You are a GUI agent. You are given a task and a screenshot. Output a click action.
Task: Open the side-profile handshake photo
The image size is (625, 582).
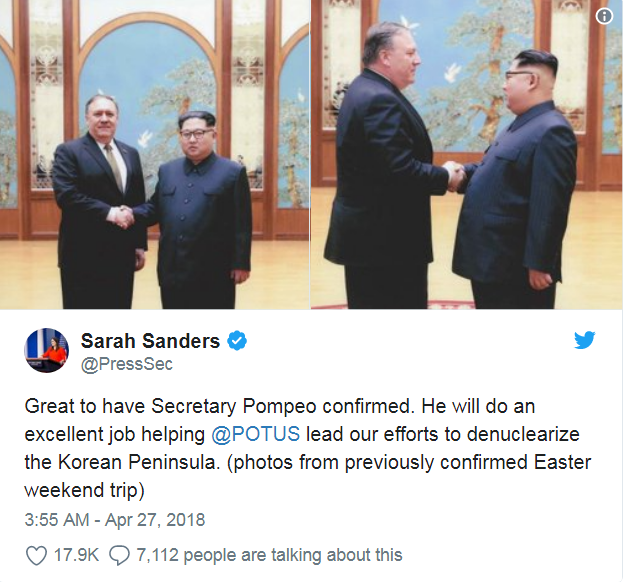pos(467,154)
